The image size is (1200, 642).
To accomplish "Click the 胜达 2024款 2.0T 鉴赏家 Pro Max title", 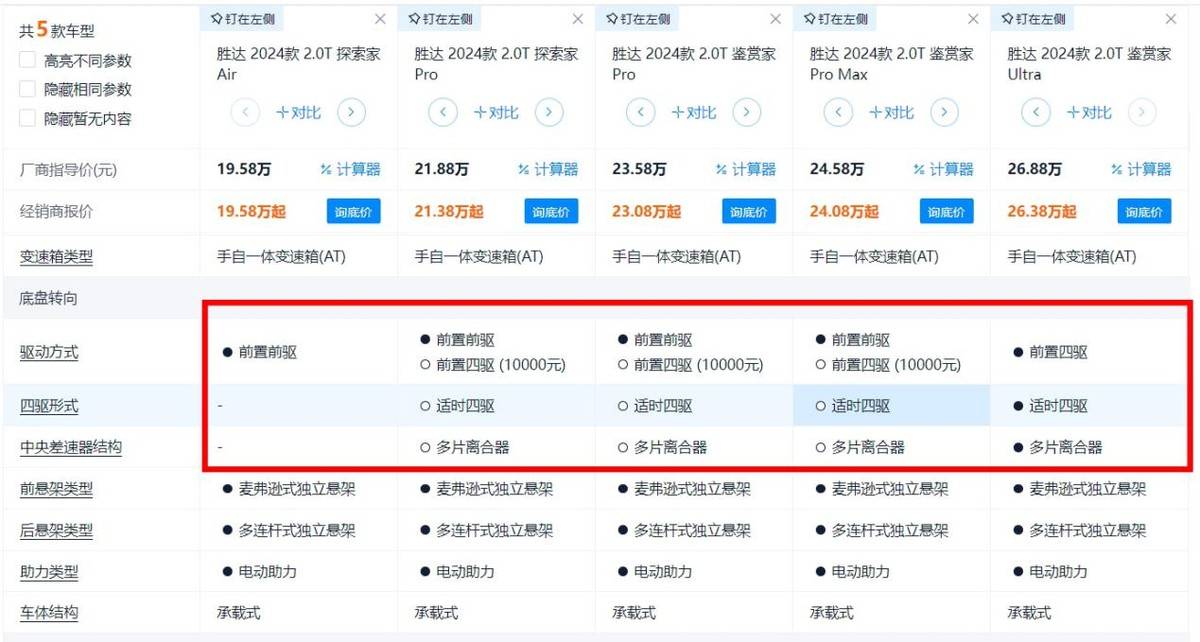I will click(x=892, y=64).
